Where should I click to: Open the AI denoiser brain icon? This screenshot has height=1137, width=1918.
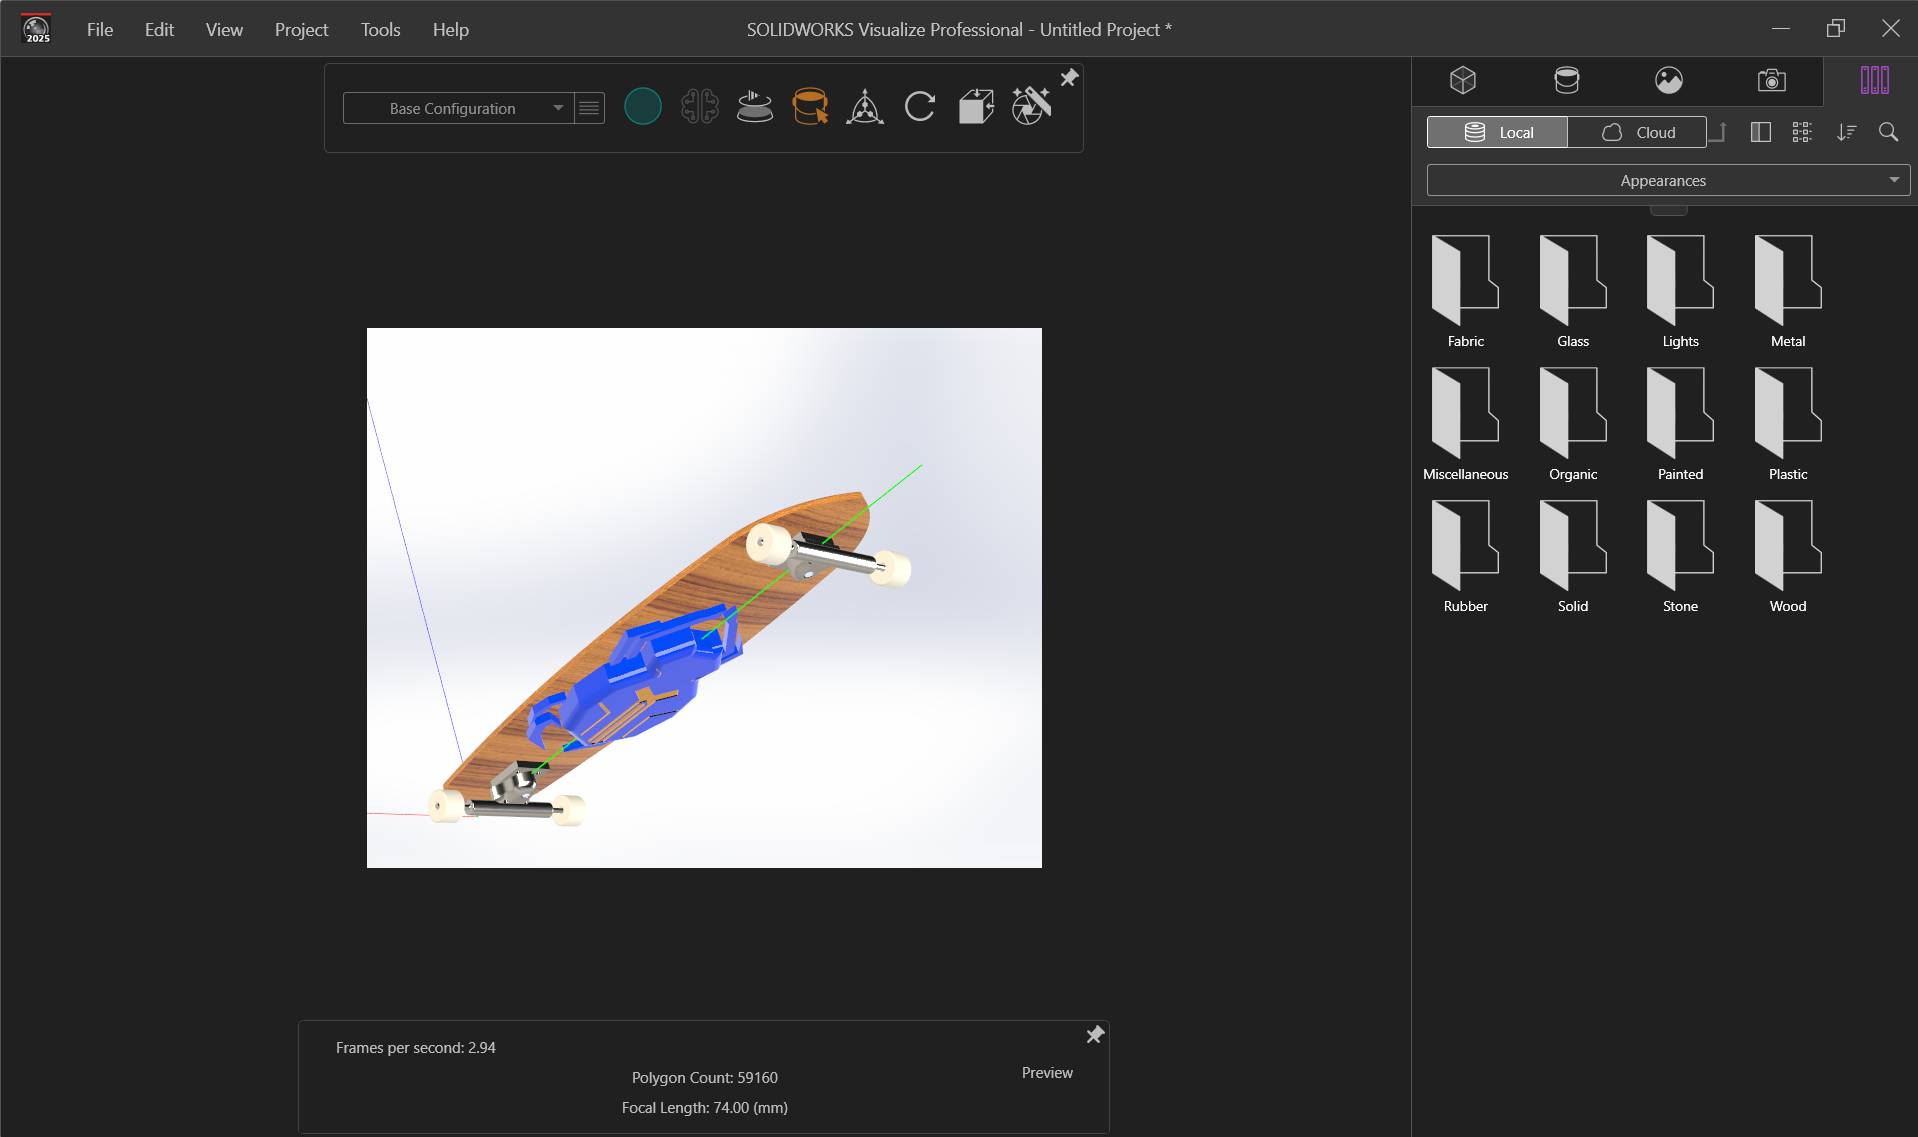click(701, 106)
